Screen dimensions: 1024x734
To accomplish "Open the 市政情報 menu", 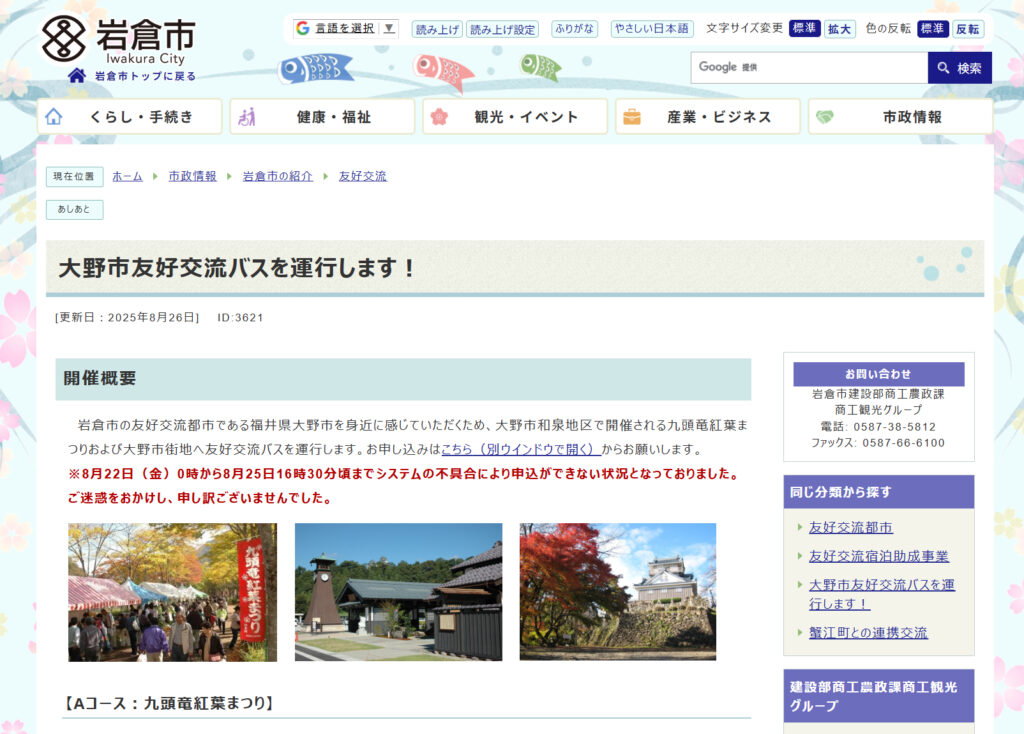I will click(x=901, y=117).
